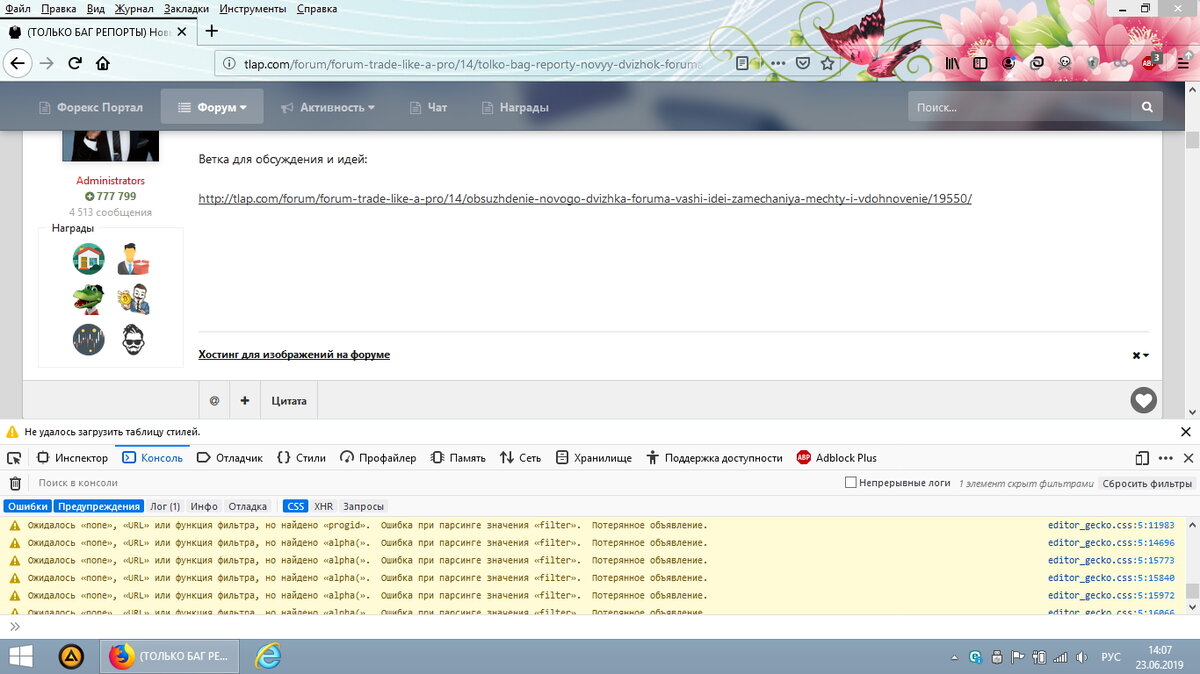The image size is (1200, 674).
Task: Like the post with the heart icon
Action: click(1143, 401)
